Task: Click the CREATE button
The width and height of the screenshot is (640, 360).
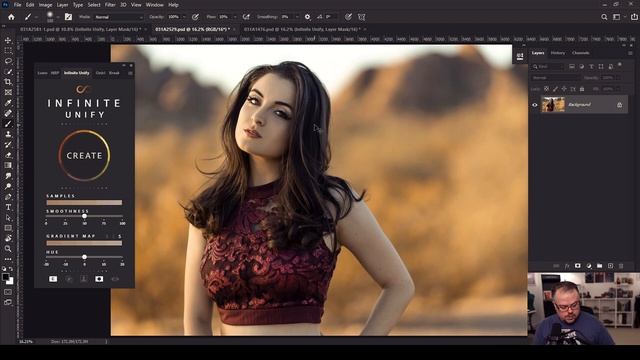Action: click(84, 156)
